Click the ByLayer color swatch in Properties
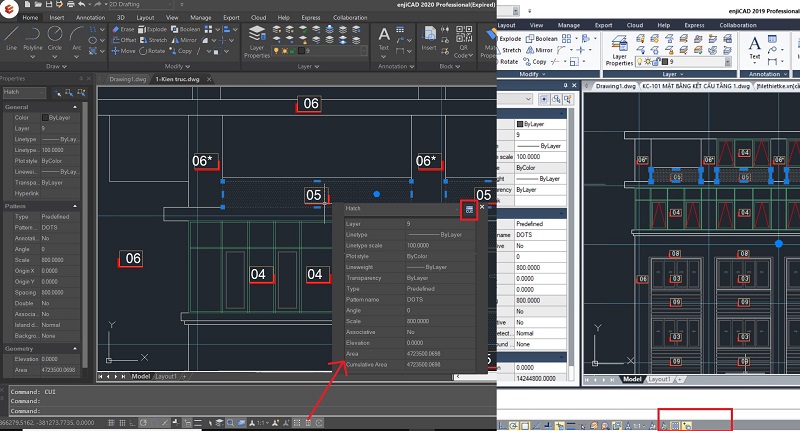 (45, 118)
